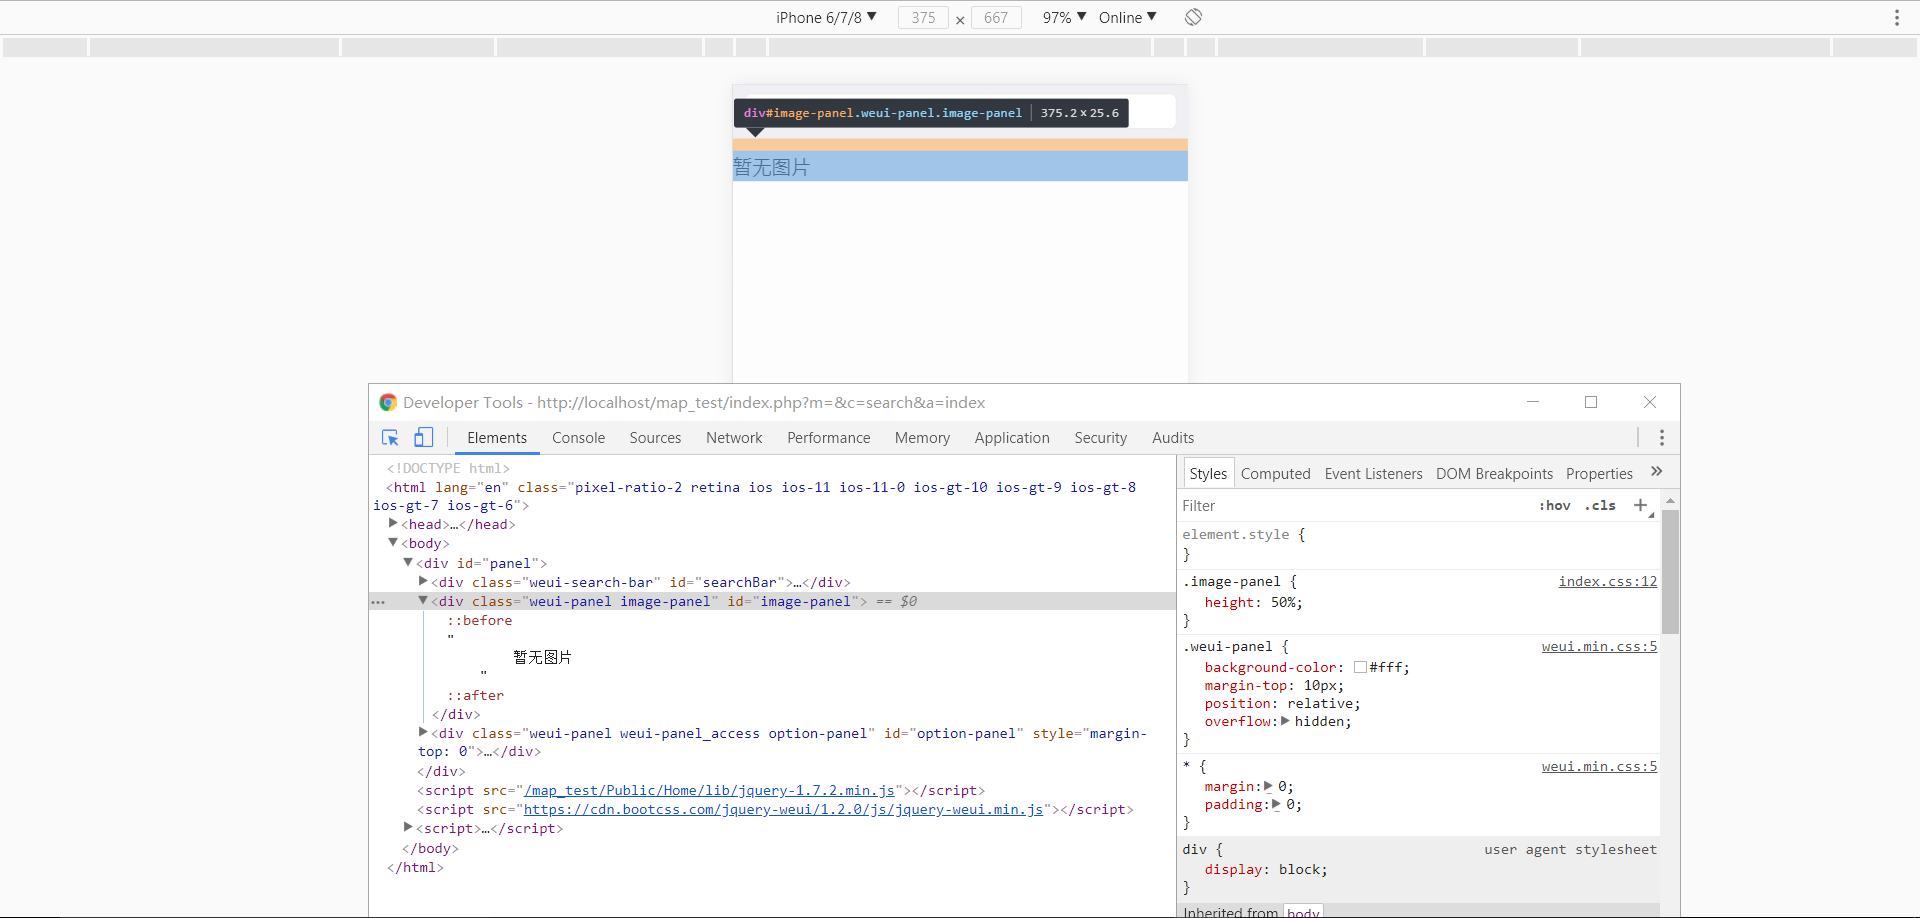Screen dimensions: 1920x918
Task: Expand the padding shorthand triangle
Action: pyautogui.click(x=1276, y=804)
